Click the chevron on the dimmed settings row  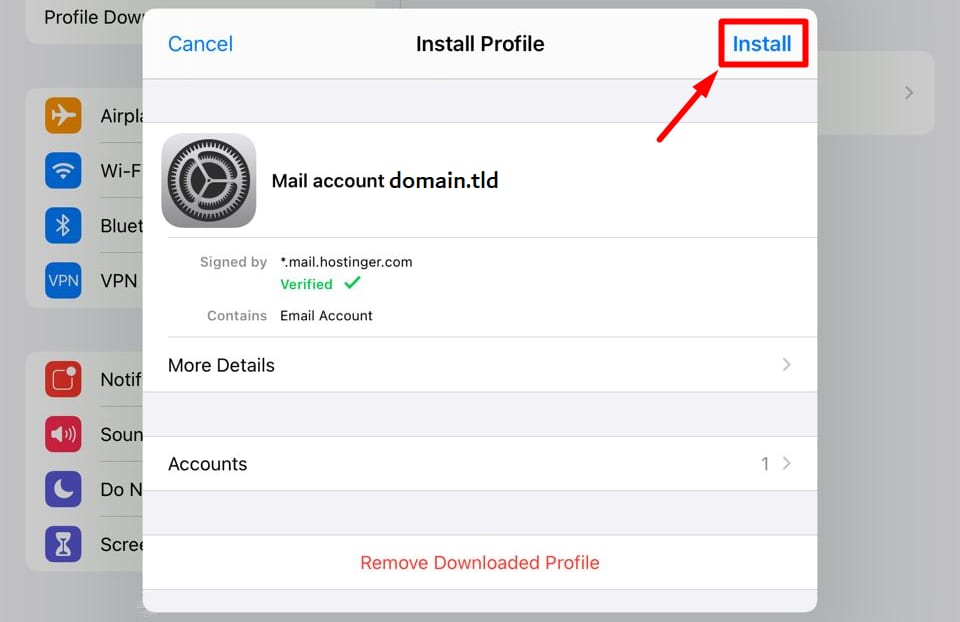908,92
